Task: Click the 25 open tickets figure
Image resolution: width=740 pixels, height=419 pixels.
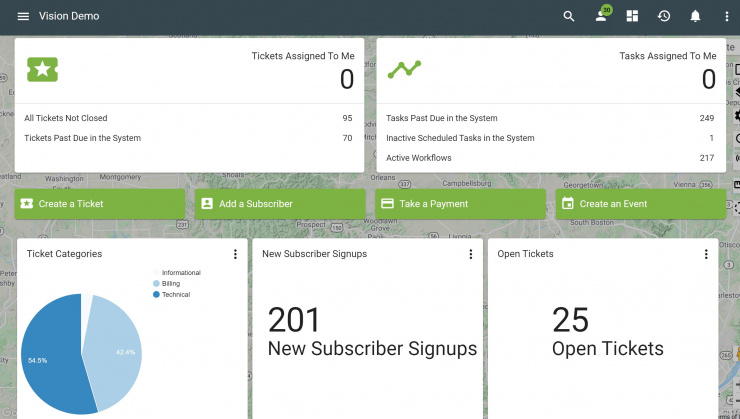Action: coord(571,320)
